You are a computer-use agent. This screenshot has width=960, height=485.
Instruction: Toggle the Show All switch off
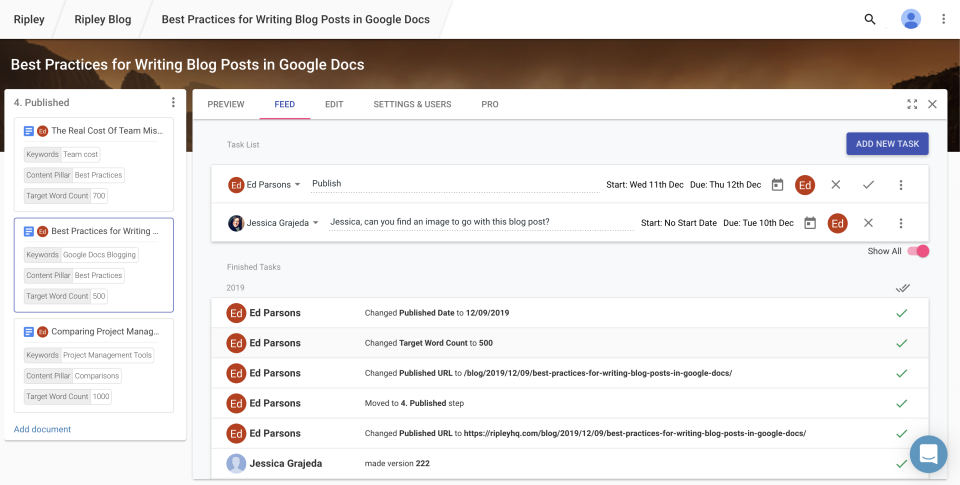point(917,251)
